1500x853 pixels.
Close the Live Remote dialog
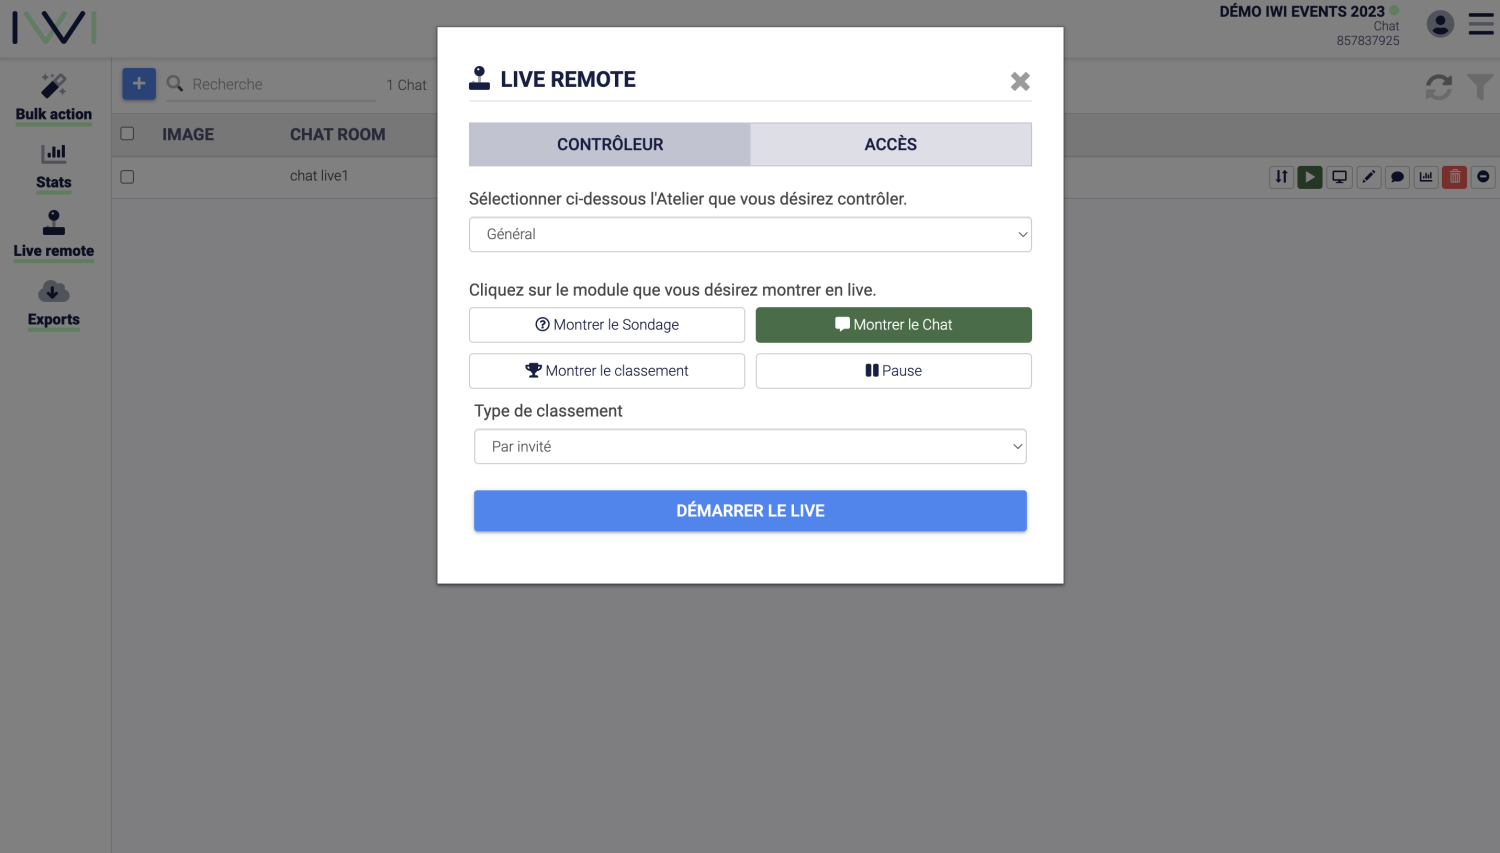coord(1020,81)
